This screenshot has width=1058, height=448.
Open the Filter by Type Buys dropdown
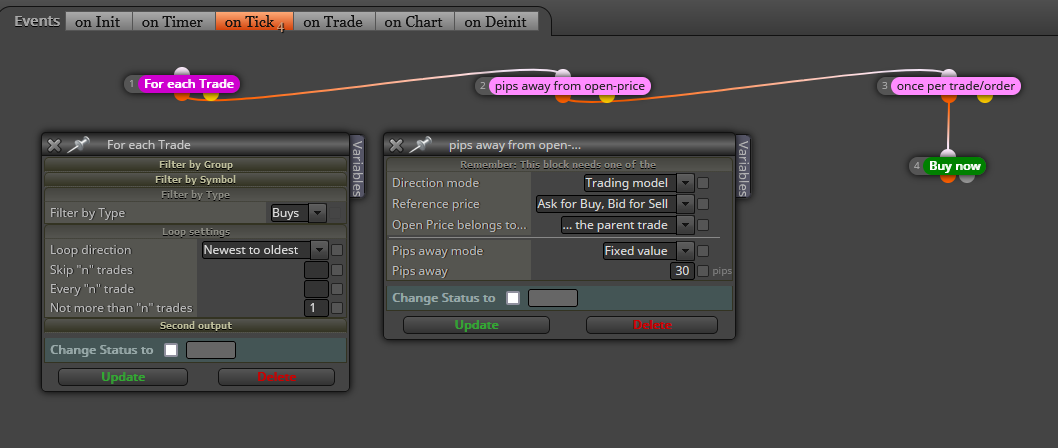click(x=298, y=213)
